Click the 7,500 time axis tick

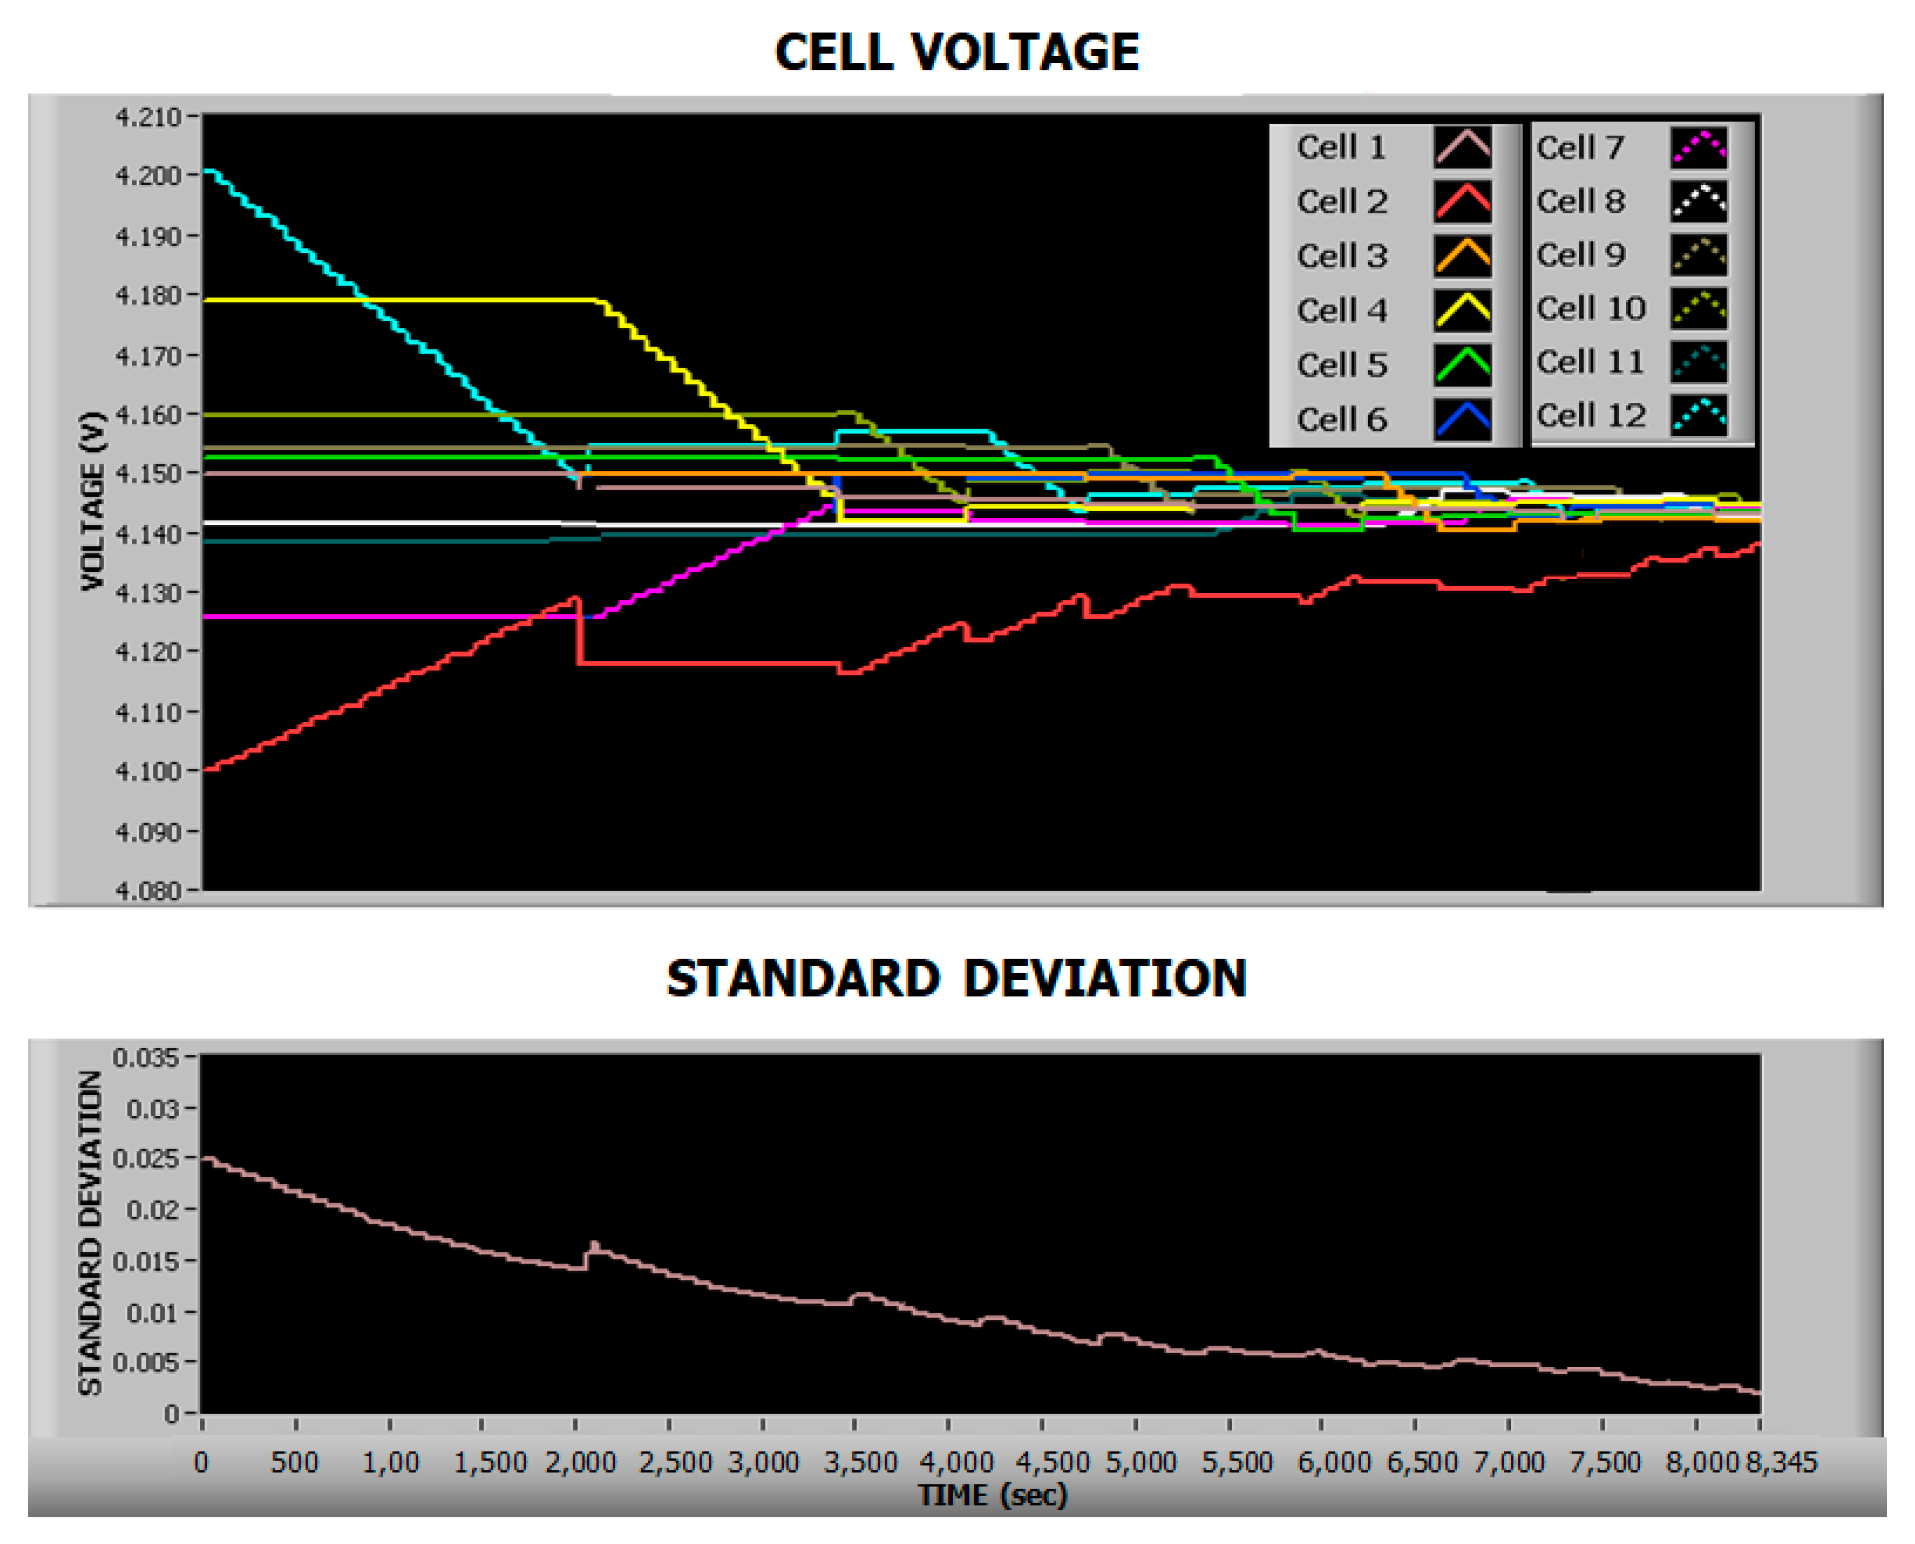pos(1605,1462)
